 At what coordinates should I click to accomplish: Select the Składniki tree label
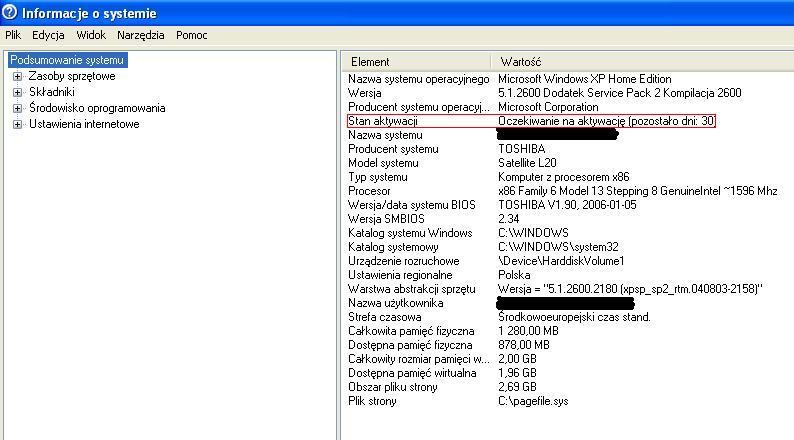(51, 92)
